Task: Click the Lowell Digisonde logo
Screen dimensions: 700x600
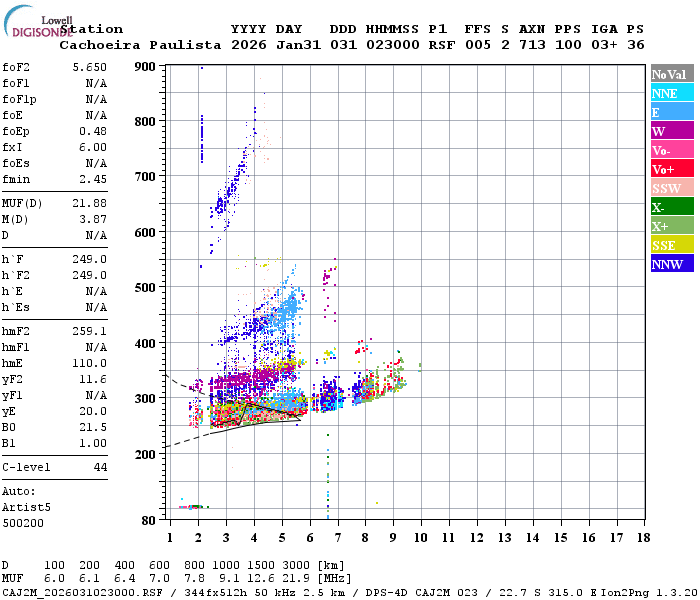Action: [x=38, y=21]
